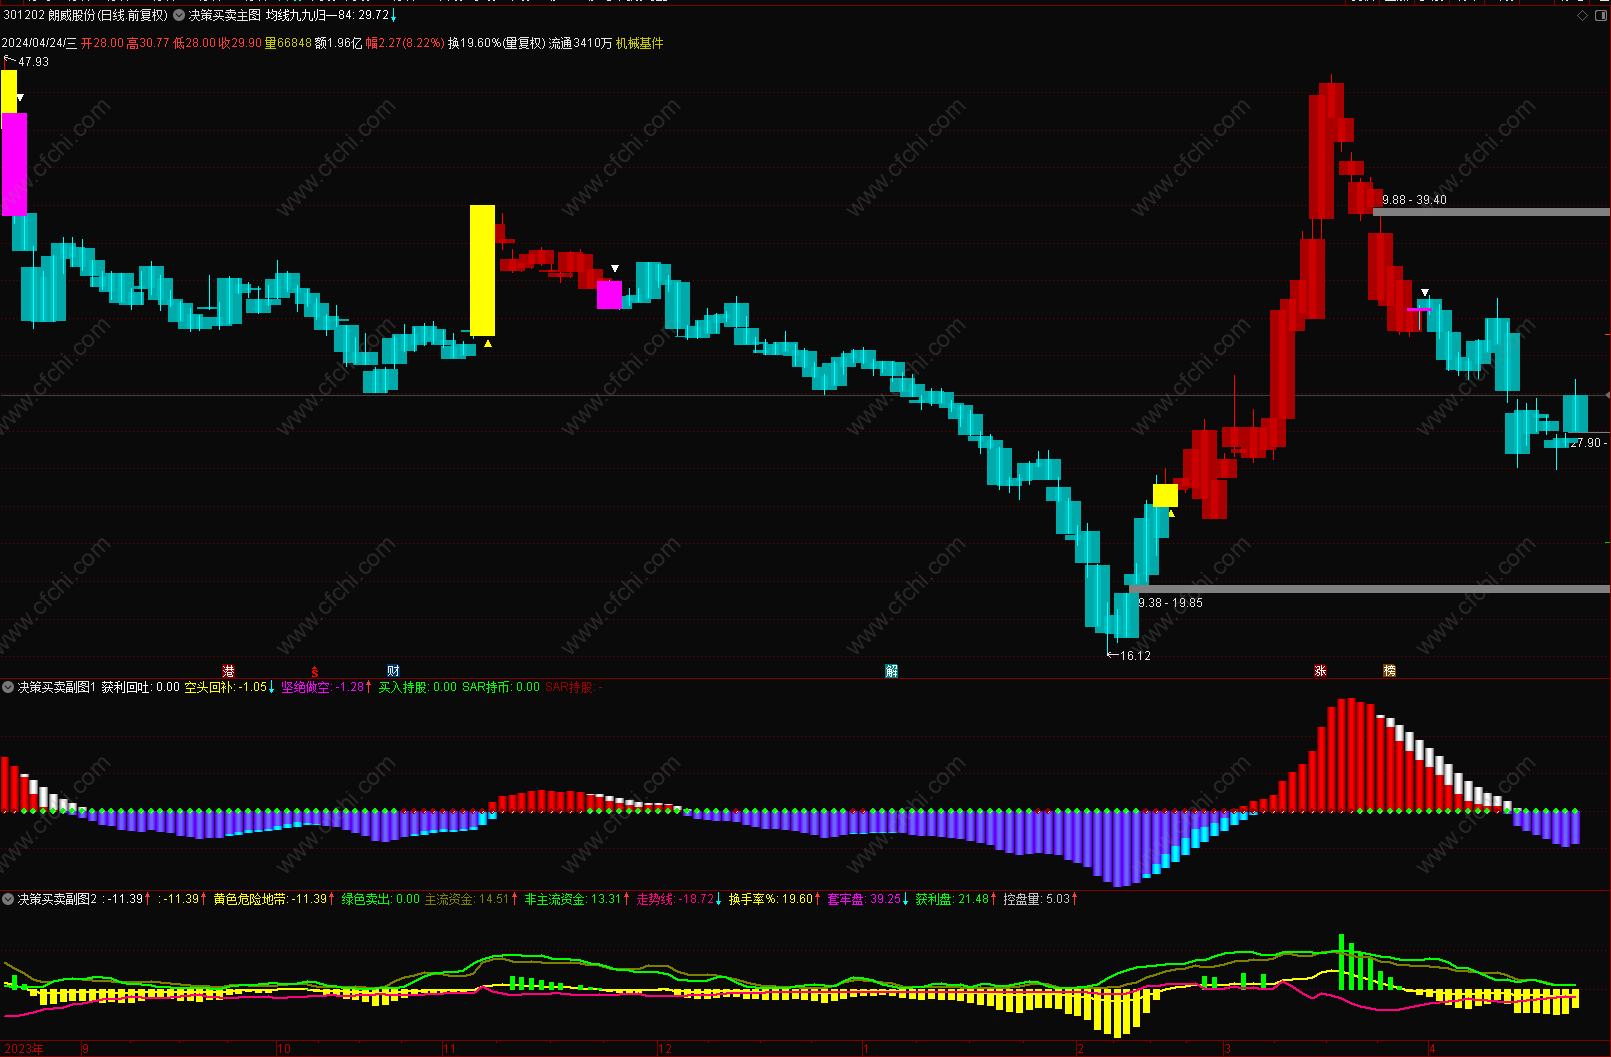Viewport: 1611px width, 1057px height.
Task: Click the large yellow candle bar in November
Action: (482, 270)
